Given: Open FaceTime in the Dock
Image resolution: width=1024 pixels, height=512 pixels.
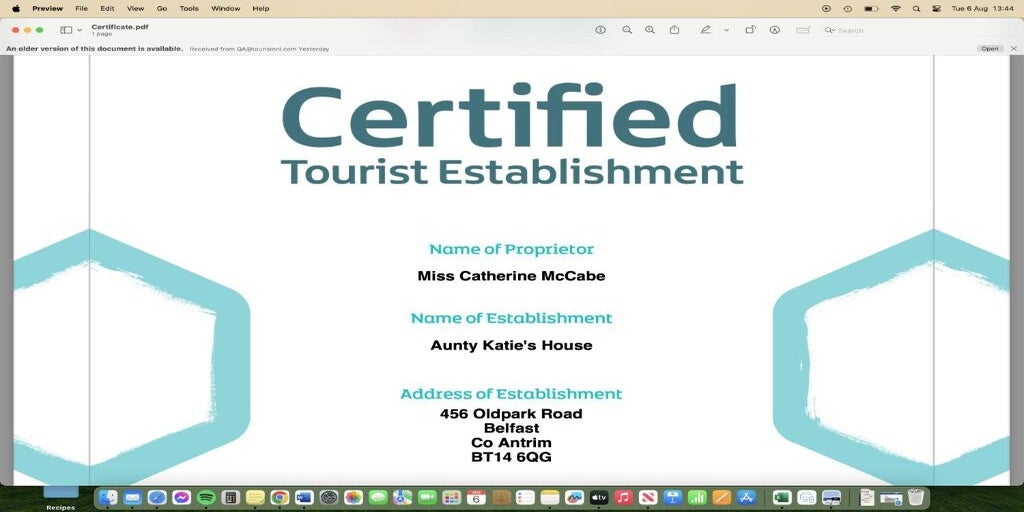Looking at the screenshot, I should [427, 498].
